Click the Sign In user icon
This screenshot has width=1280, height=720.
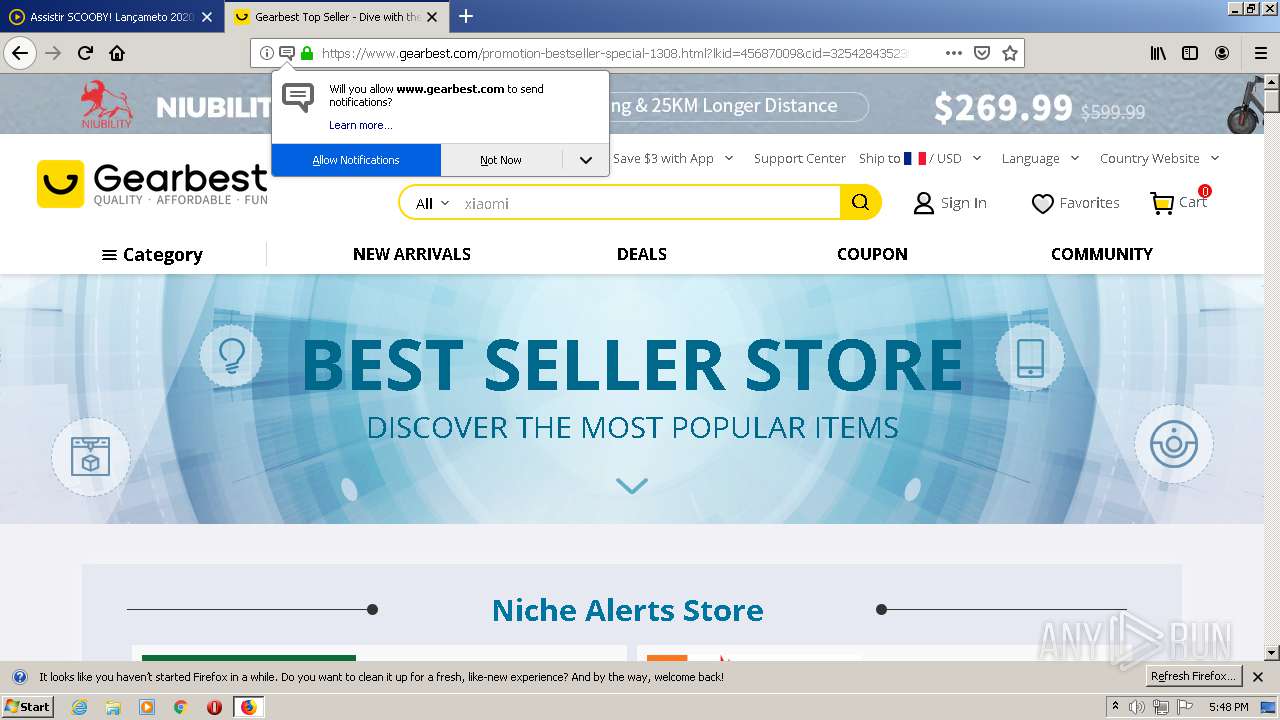tap(924, 203)
